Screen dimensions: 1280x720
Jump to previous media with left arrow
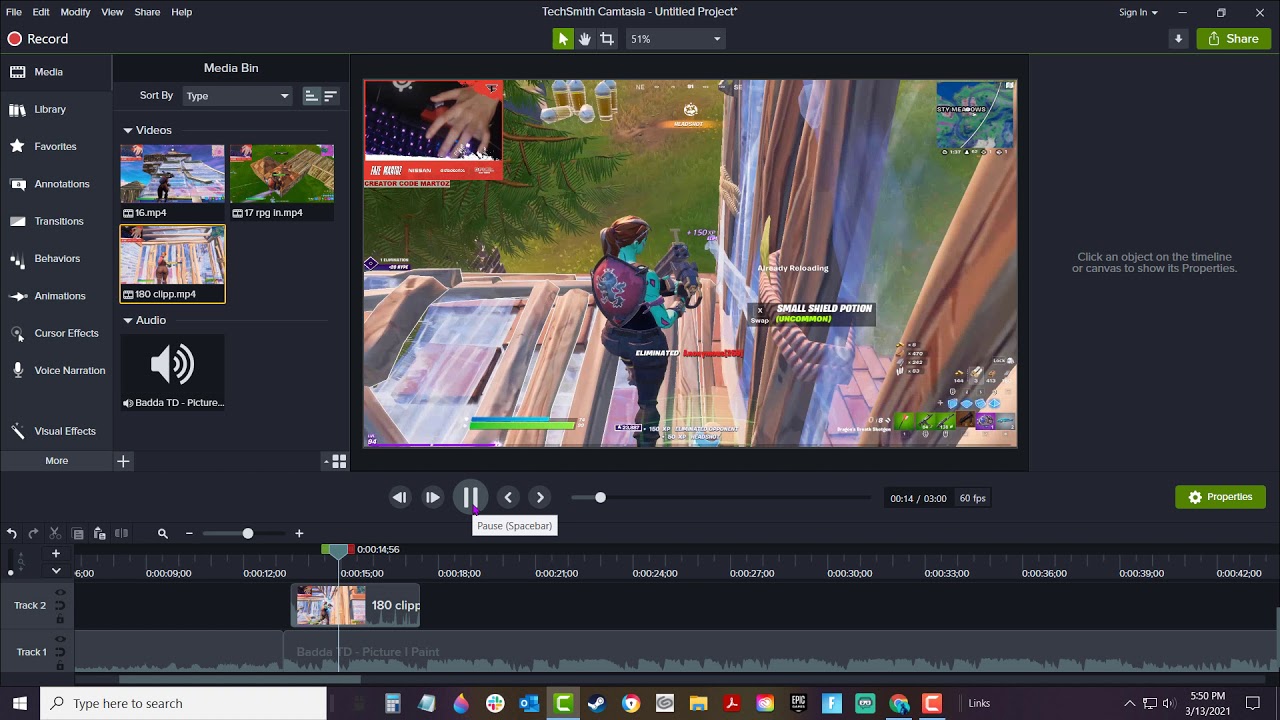click(508, 497)
